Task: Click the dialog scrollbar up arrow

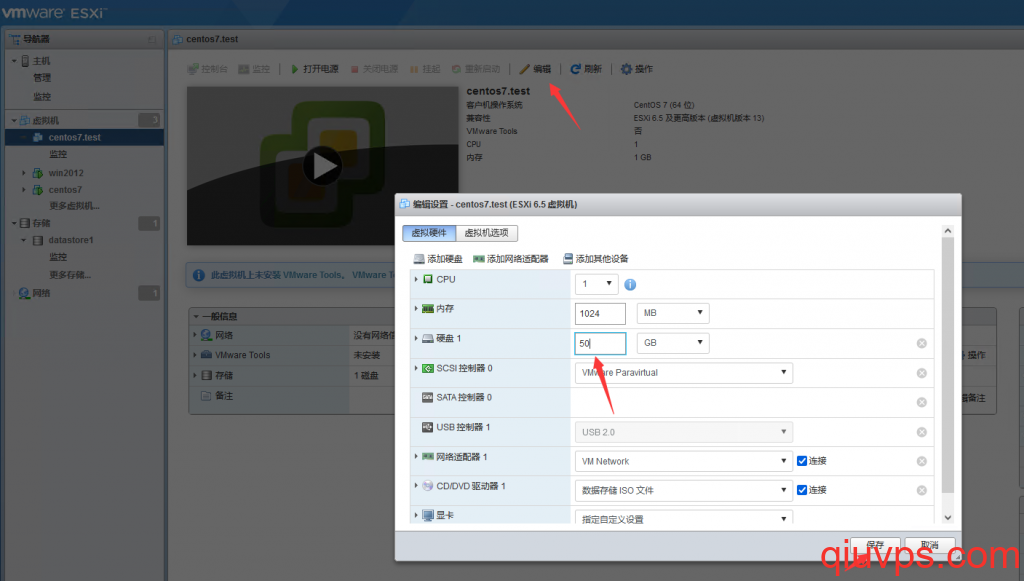Action: [948, 231]
